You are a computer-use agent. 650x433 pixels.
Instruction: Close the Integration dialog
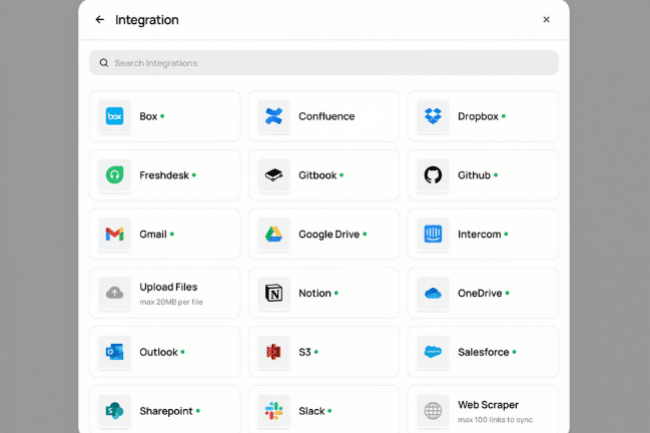coord(546,19)
